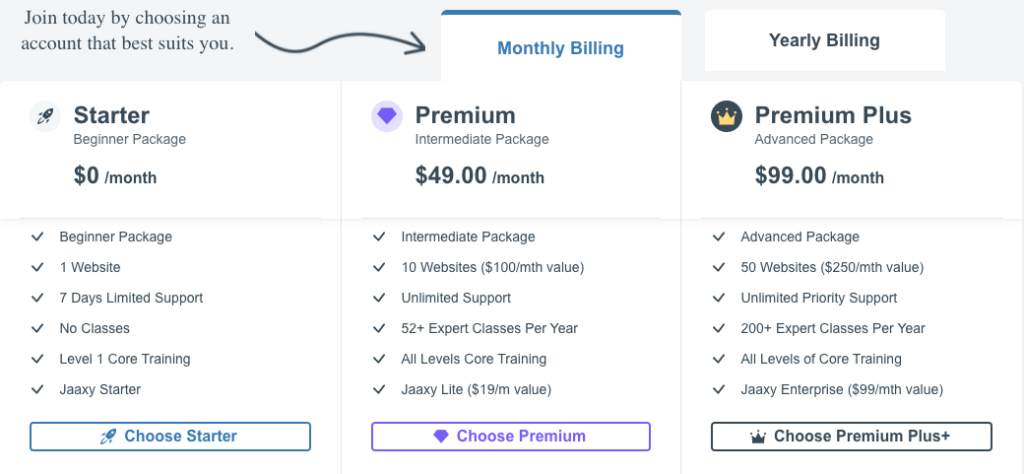Image resolution: width=1024 pixels, height=474 pixels.
Task: Click checkmark next to No Classes
Action: (x=38, y=328)
